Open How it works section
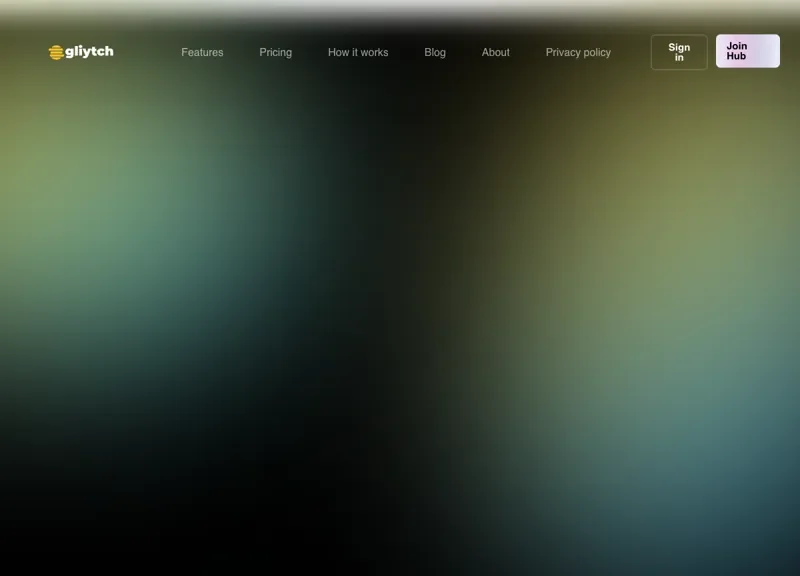 358,53
